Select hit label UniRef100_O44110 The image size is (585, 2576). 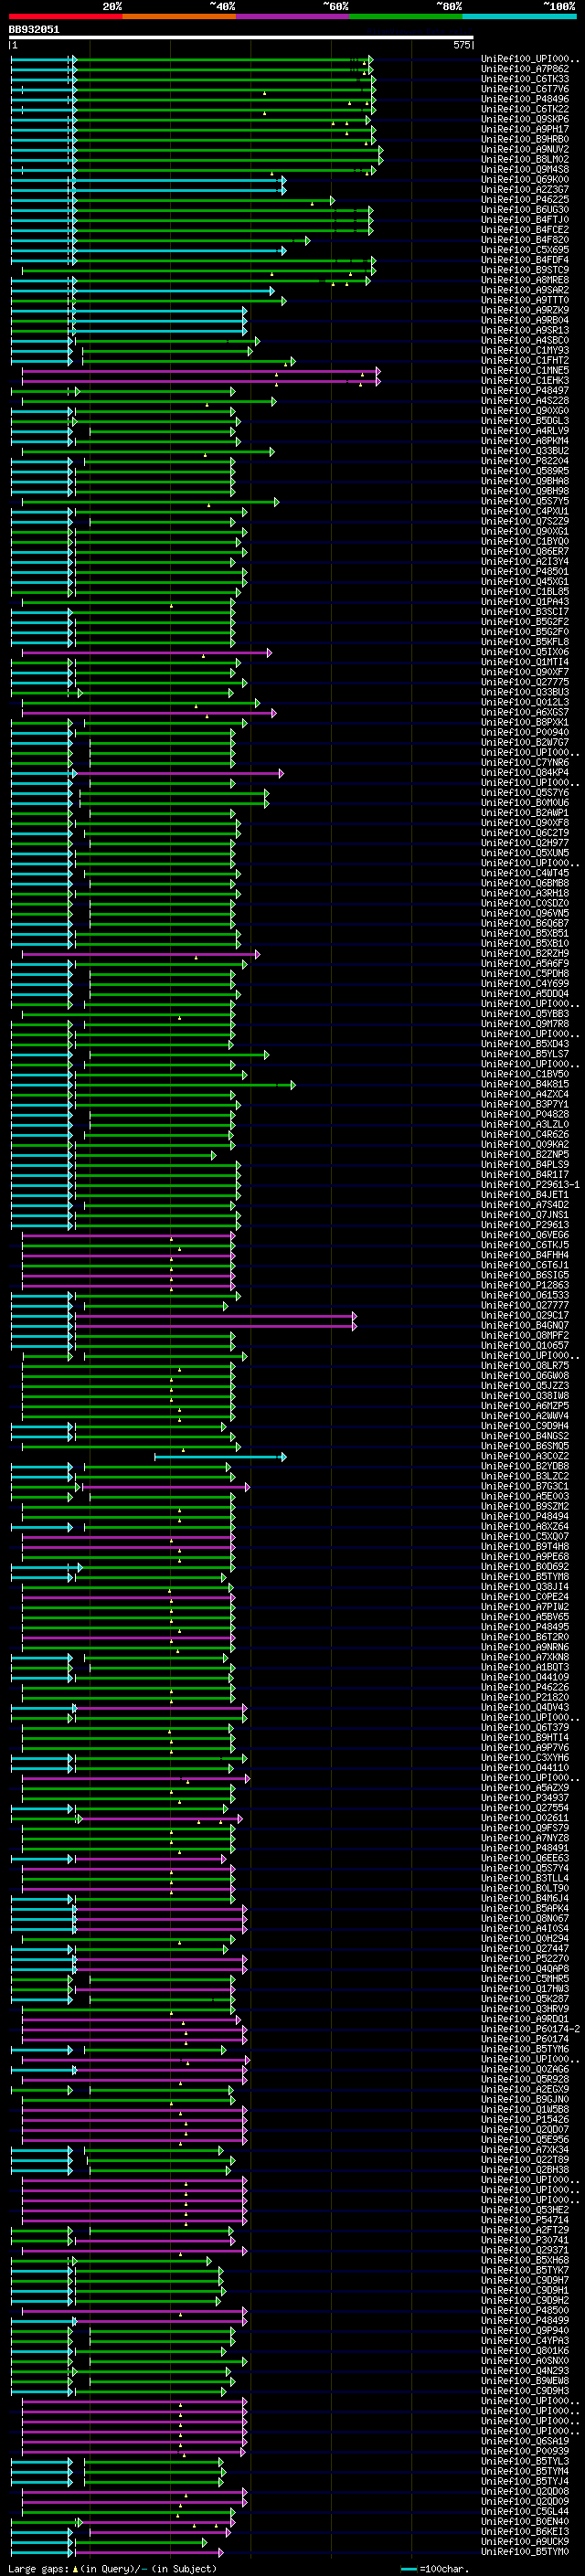click(x=525, y=1768)
